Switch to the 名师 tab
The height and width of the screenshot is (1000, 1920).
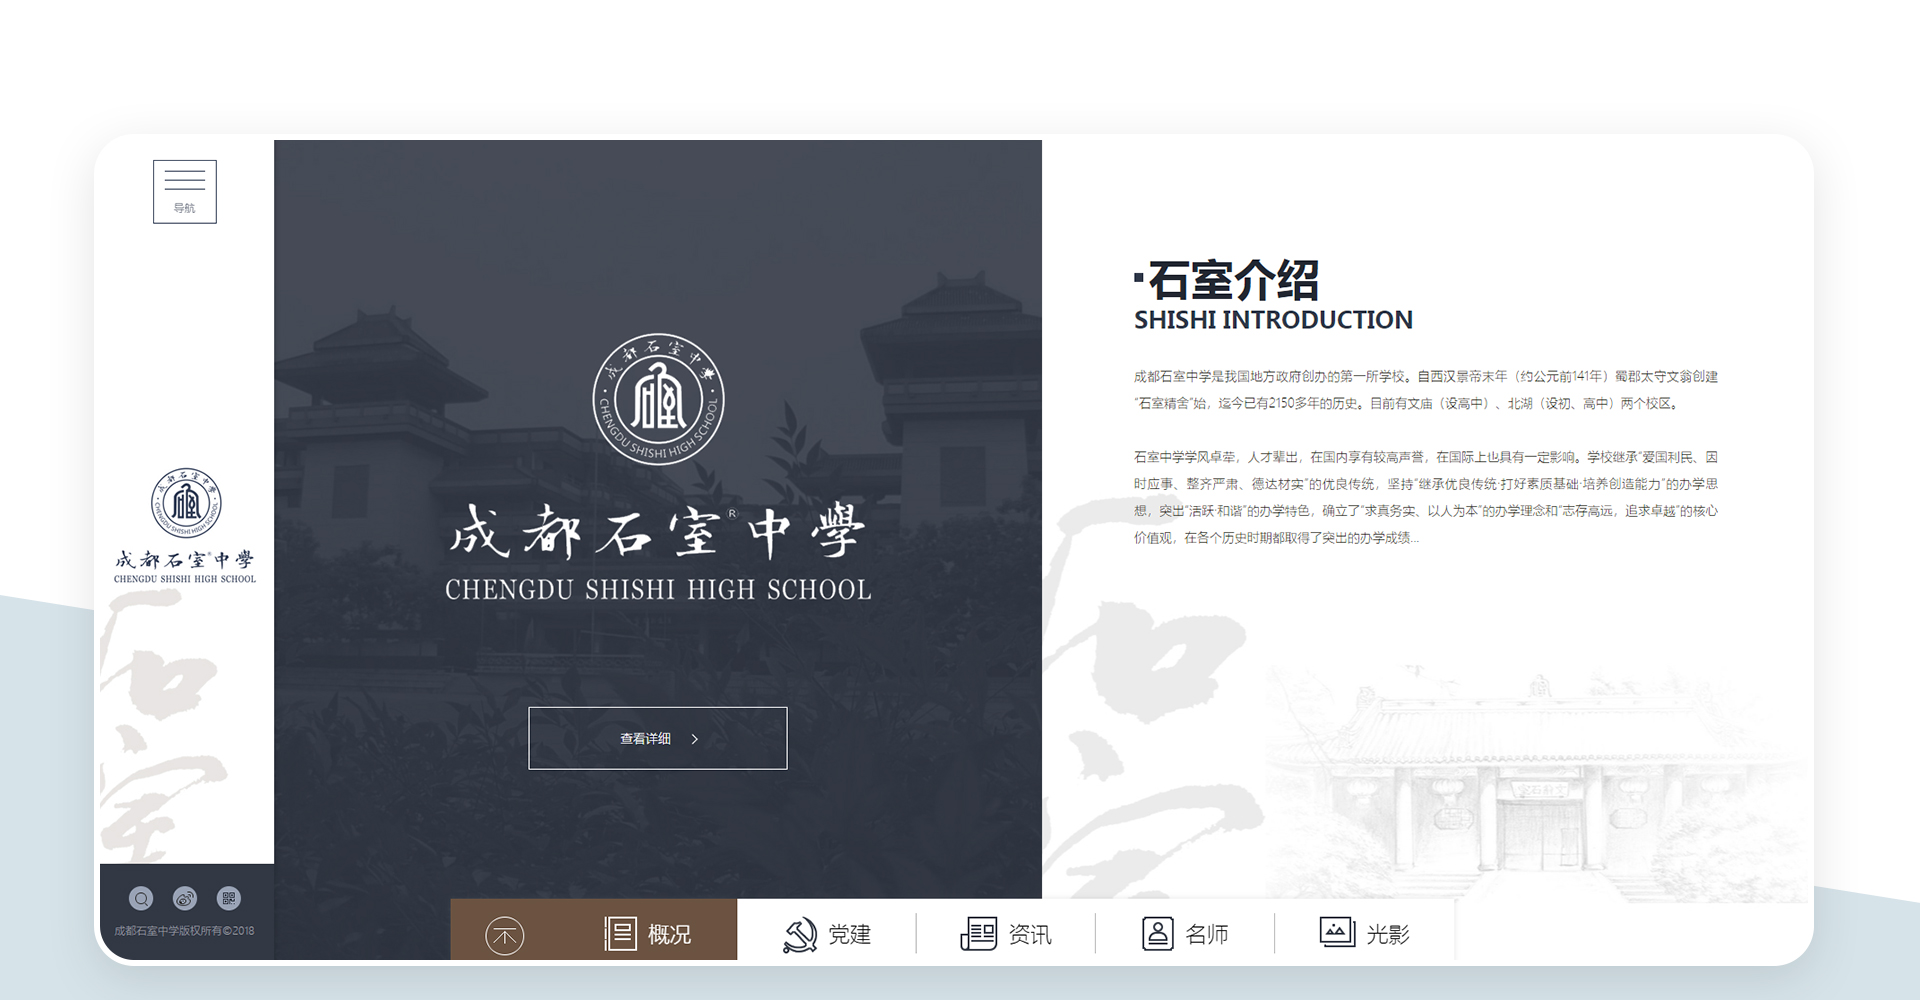point(1207,934)
